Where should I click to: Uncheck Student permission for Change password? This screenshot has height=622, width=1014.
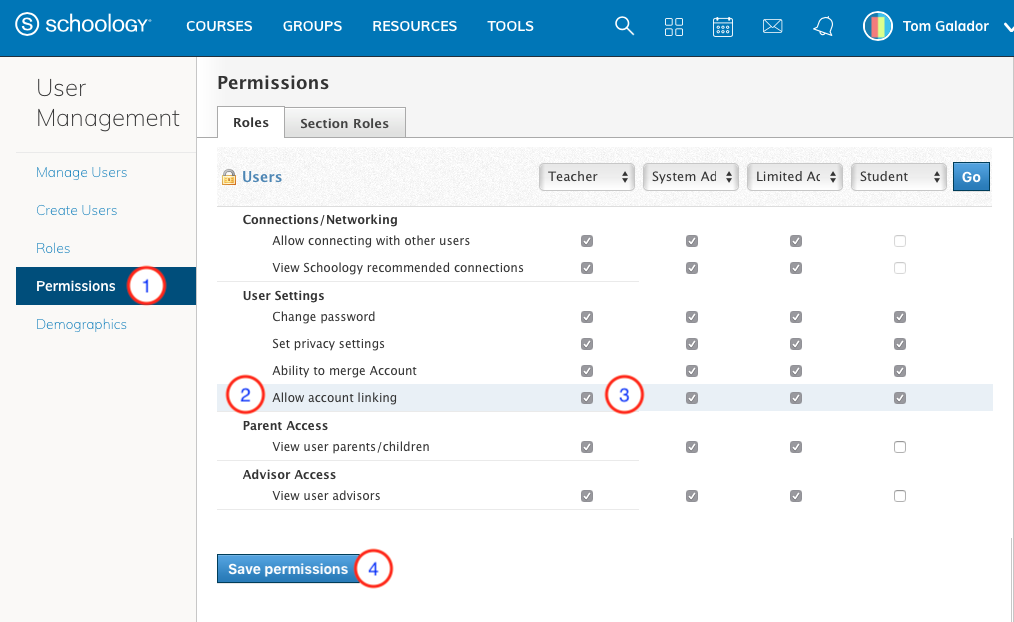click(x=899, y=316)
